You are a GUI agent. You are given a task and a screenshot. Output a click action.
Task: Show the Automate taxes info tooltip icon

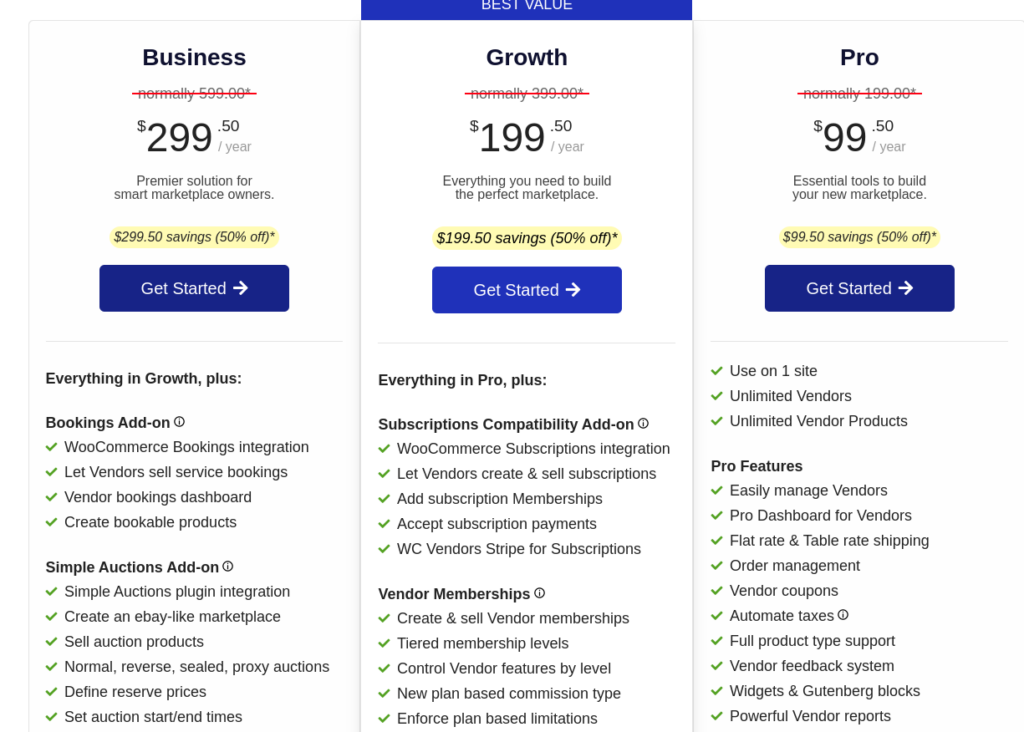843,615
